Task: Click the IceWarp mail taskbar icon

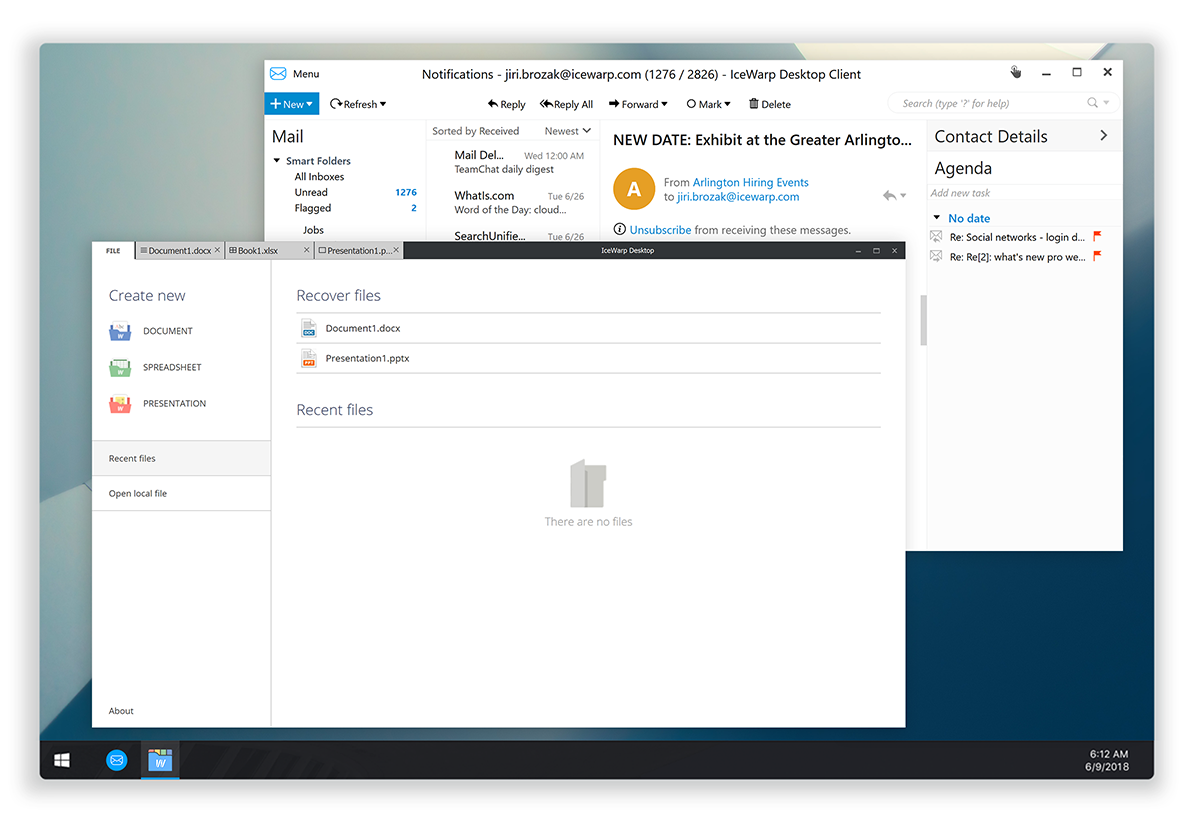Action: [x=117, y=761]
